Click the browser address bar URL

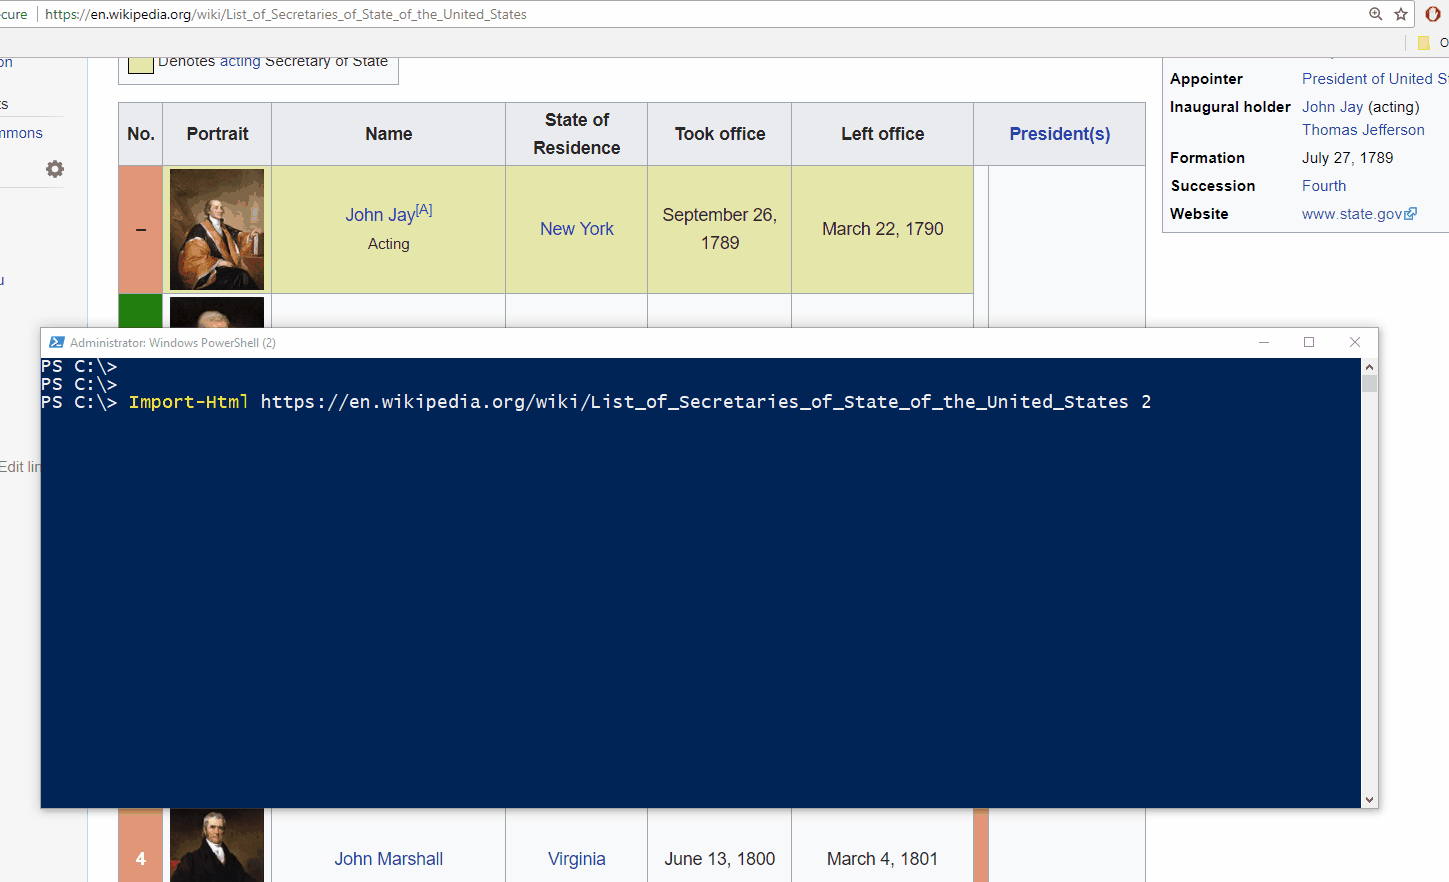(286, 14)
